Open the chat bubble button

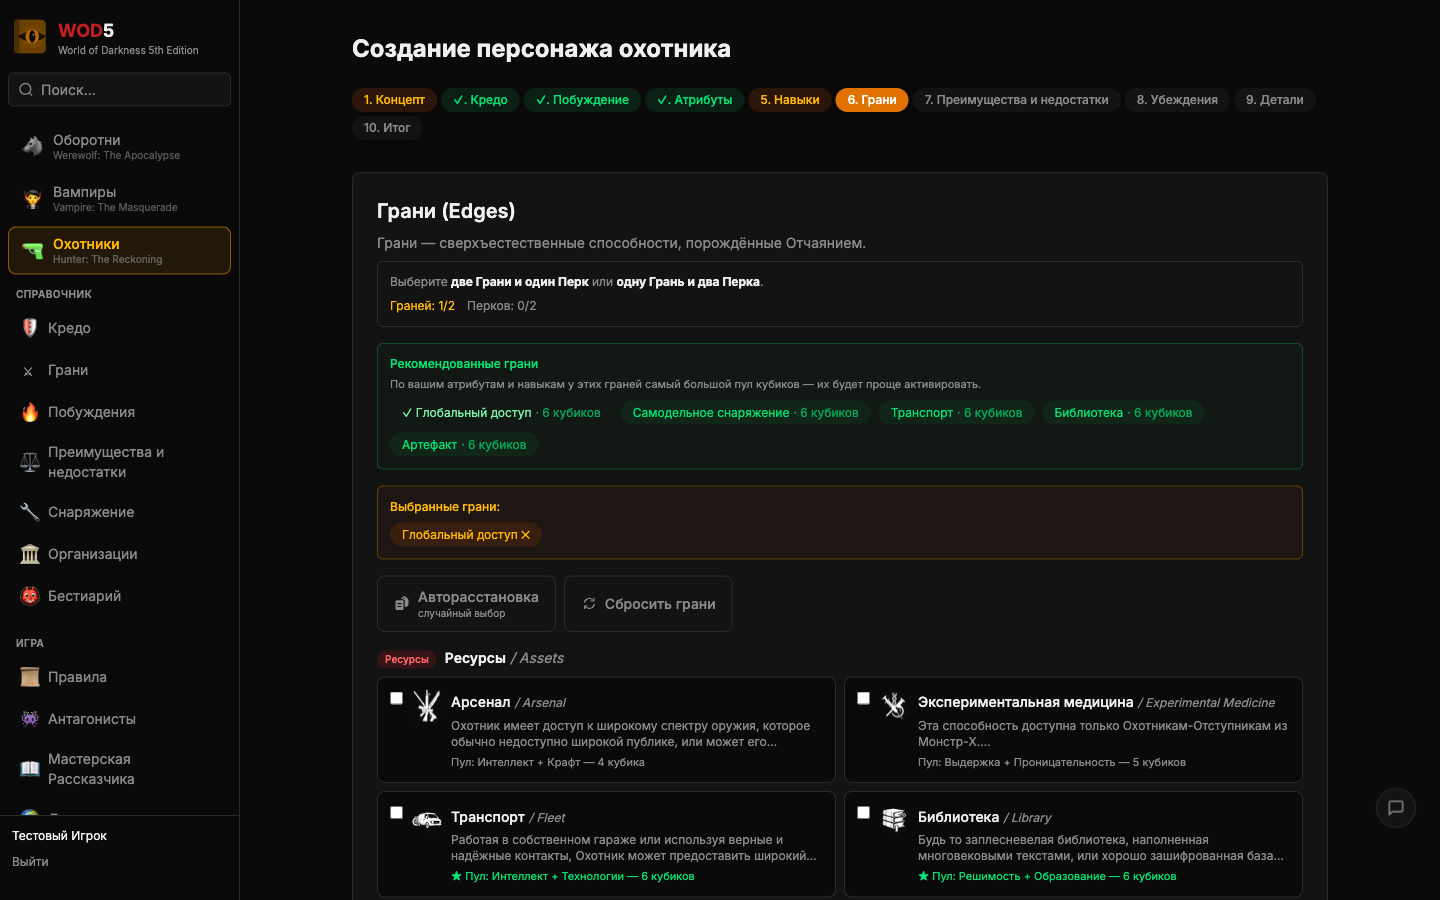pyautogui.click(x=1396, y=808)
